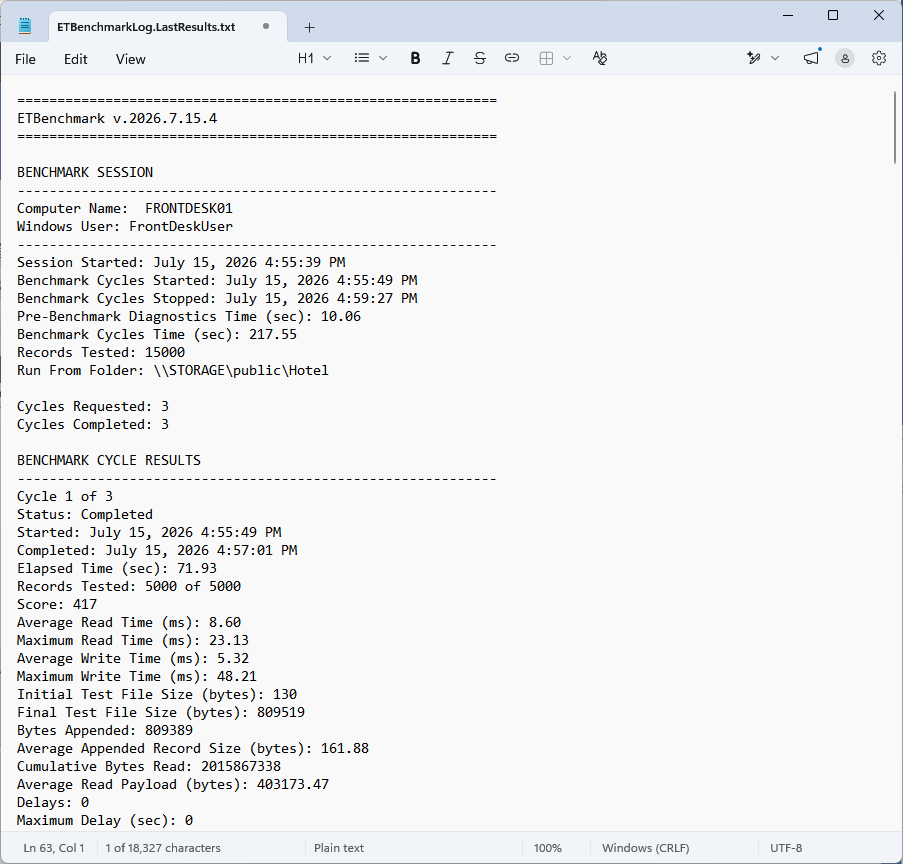Click the Maximum Read Time 23.13 line
The height and width of the screenshot is (864, 903).
click(x=133, y=641)
